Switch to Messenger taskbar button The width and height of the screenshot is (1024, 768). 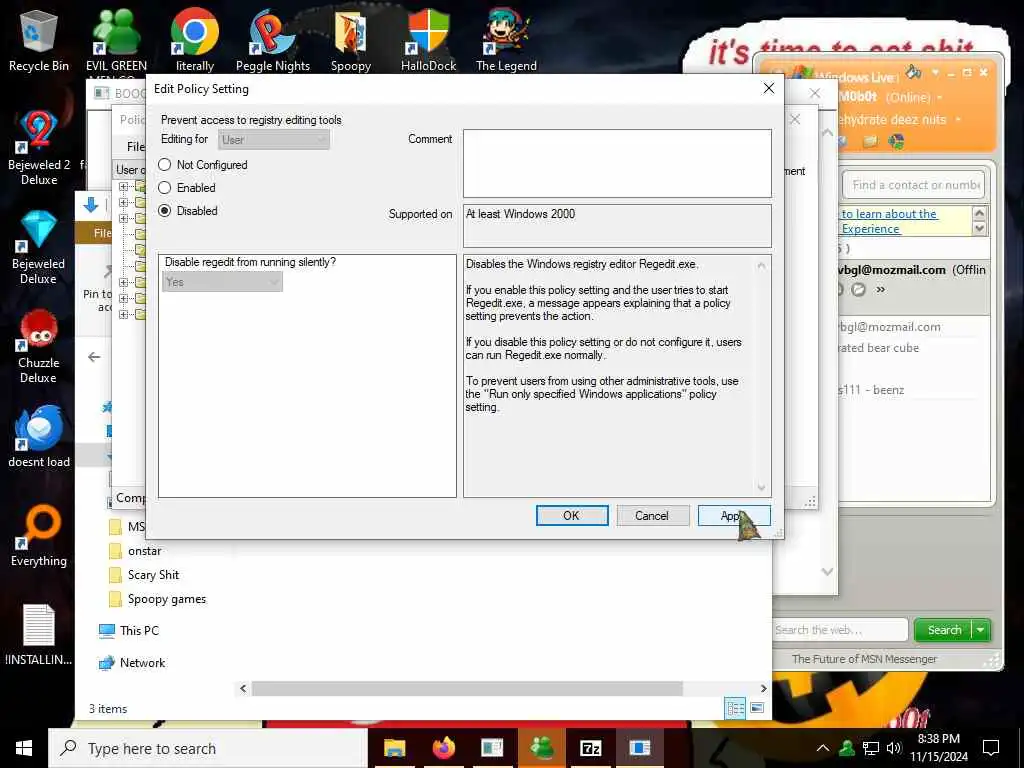[541, 748]
